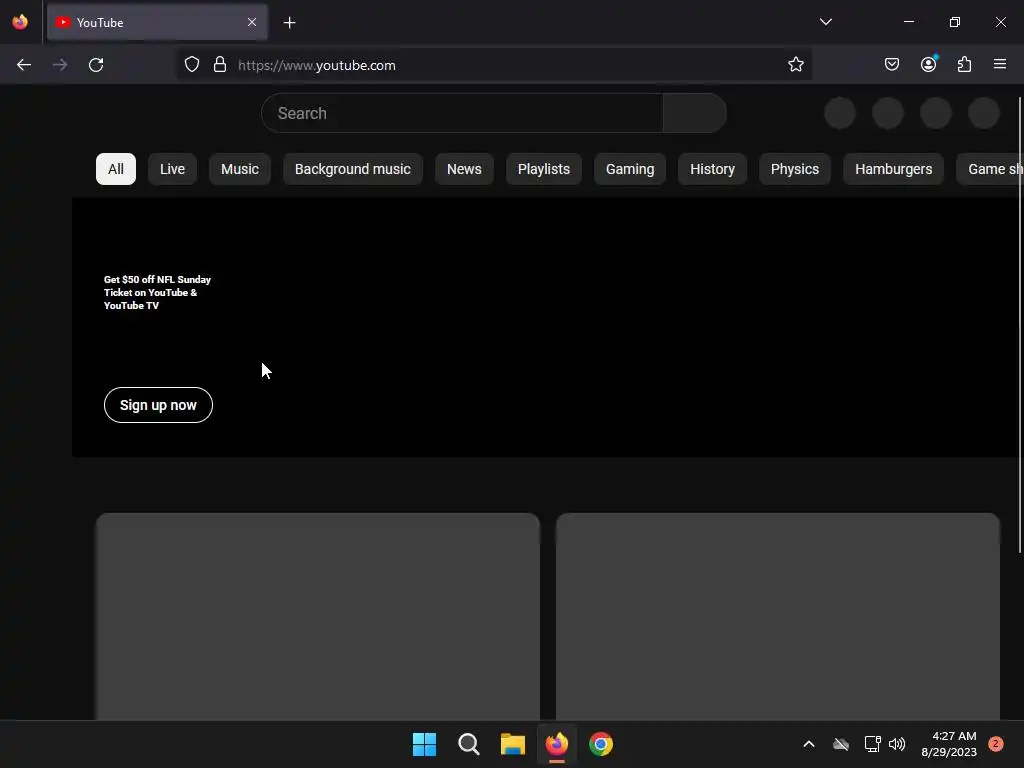Image resolution: width=1024 pixels, height=768 pixels.
Task: Launch Google Chrome from taskbar
Action: (601, 744)
